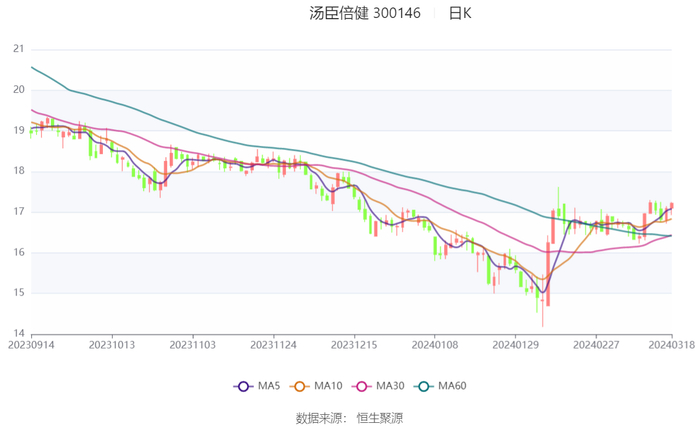Click the data source text 恒生聚源

[380, 417]
